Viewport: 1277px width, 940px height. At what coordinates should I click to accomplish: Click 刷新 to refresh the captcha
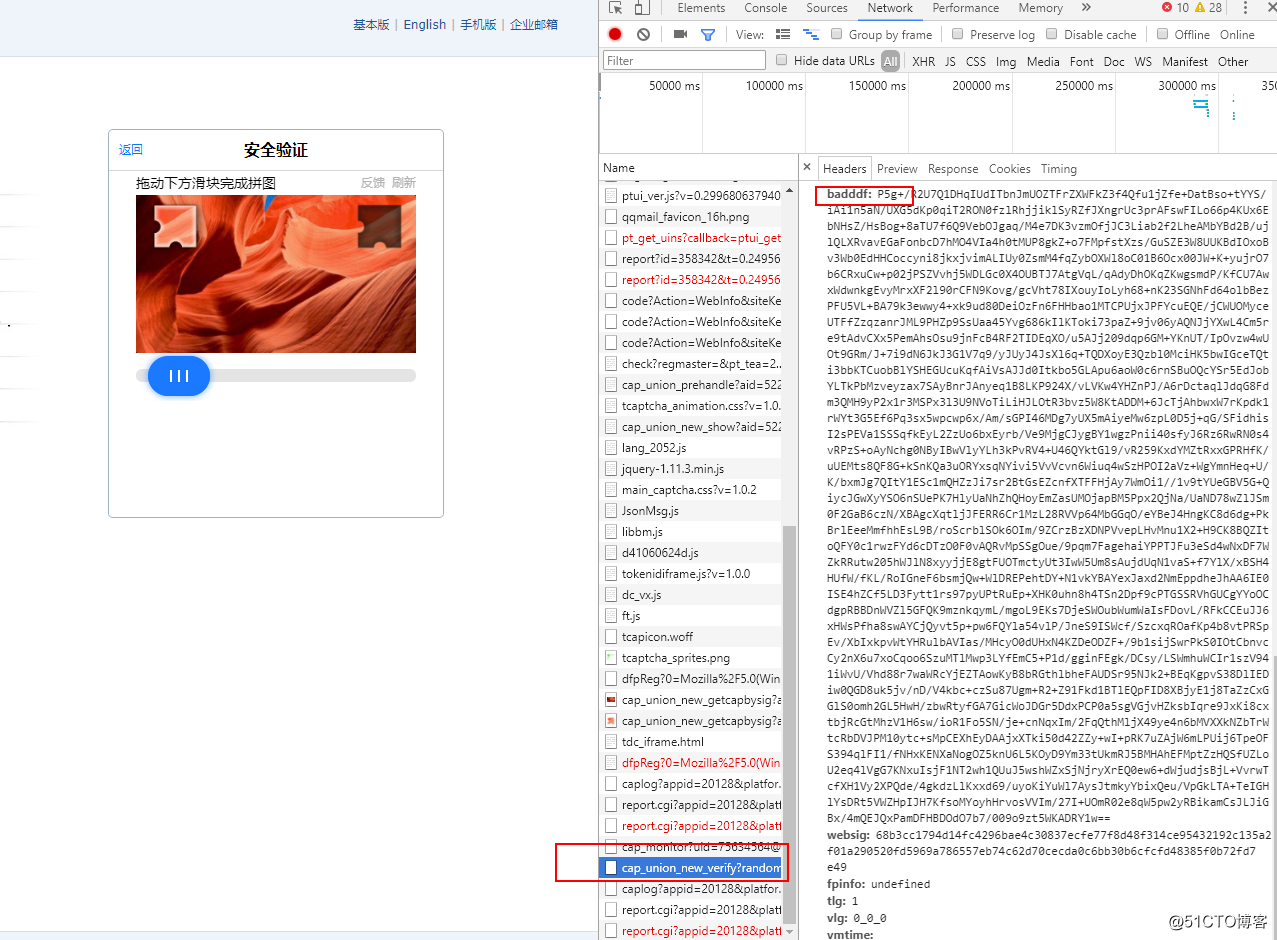pos(404,182)
